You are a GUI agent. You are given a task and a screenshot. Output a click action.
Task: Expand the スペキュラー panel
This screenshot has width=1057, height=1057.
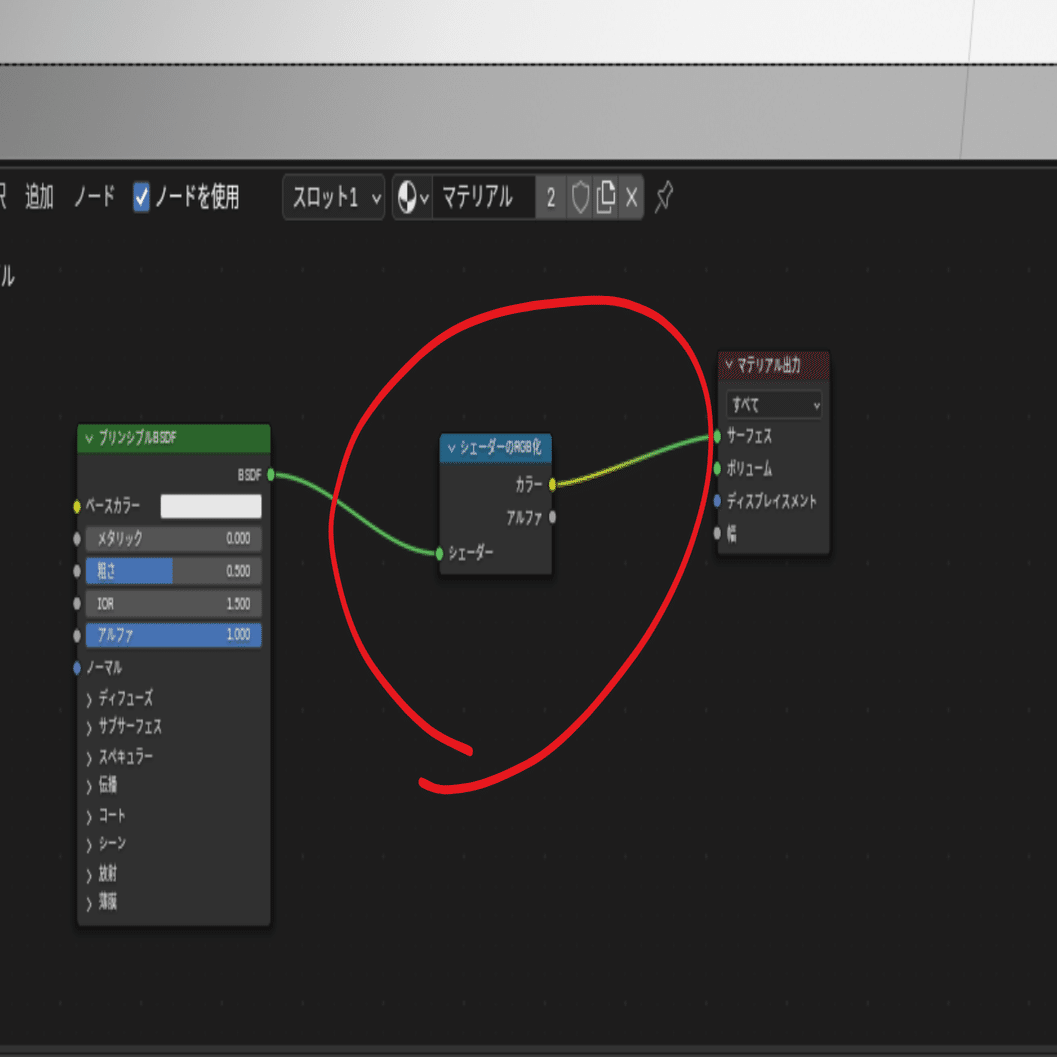119,757
